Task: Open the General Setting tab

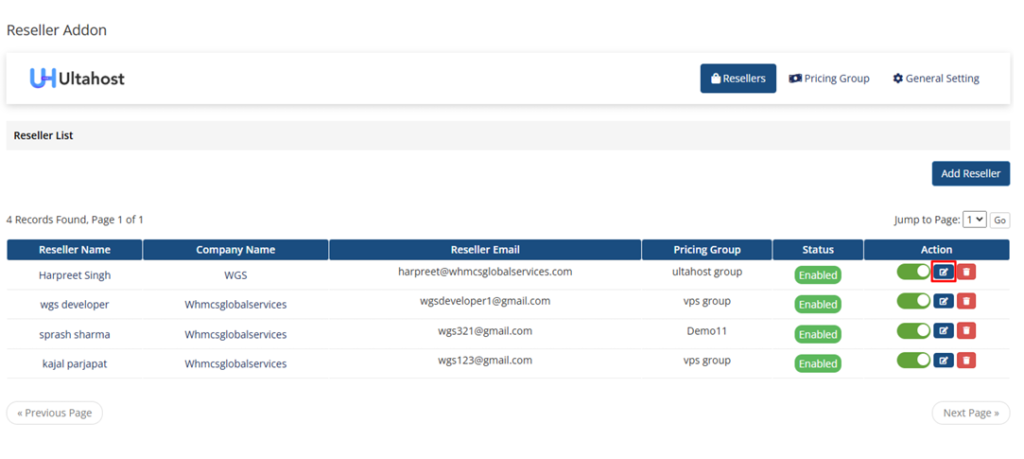Action: 936,78
